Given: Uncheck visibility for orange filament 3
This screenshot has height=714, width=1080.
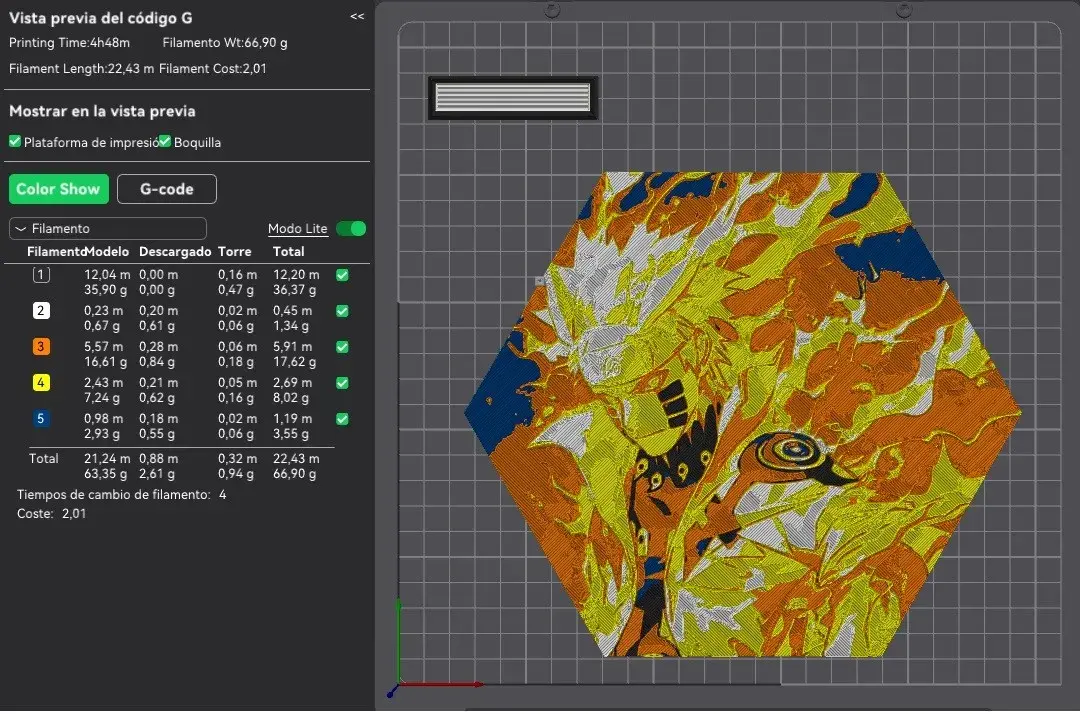Looking at the screenshot, I should pos(342,346).
